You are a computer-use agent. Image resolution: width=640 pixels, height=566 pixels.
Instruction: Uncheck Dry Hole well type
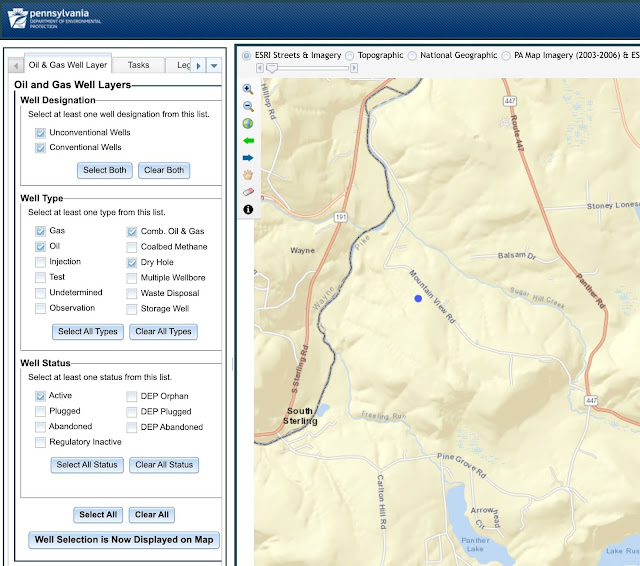pyautogui.click(x=131, y=263)
